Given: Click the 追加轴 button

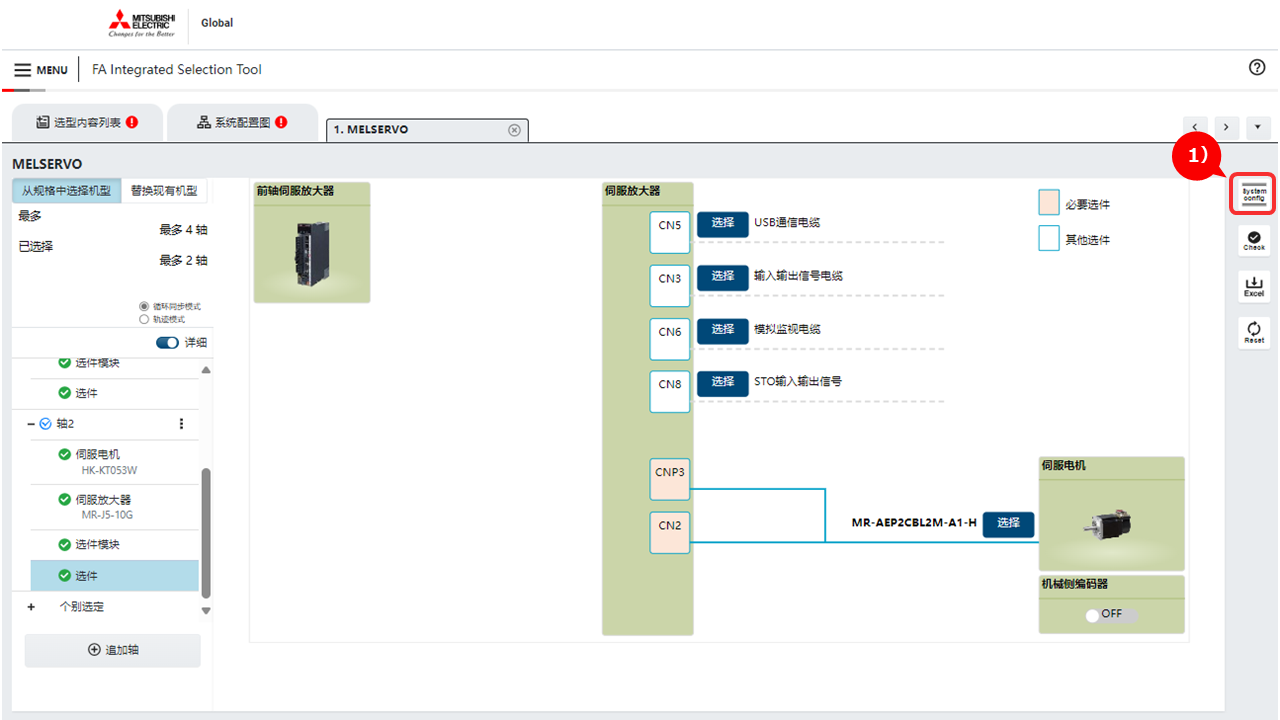Looking at the screenshot, I should click(x=113, y=650).
